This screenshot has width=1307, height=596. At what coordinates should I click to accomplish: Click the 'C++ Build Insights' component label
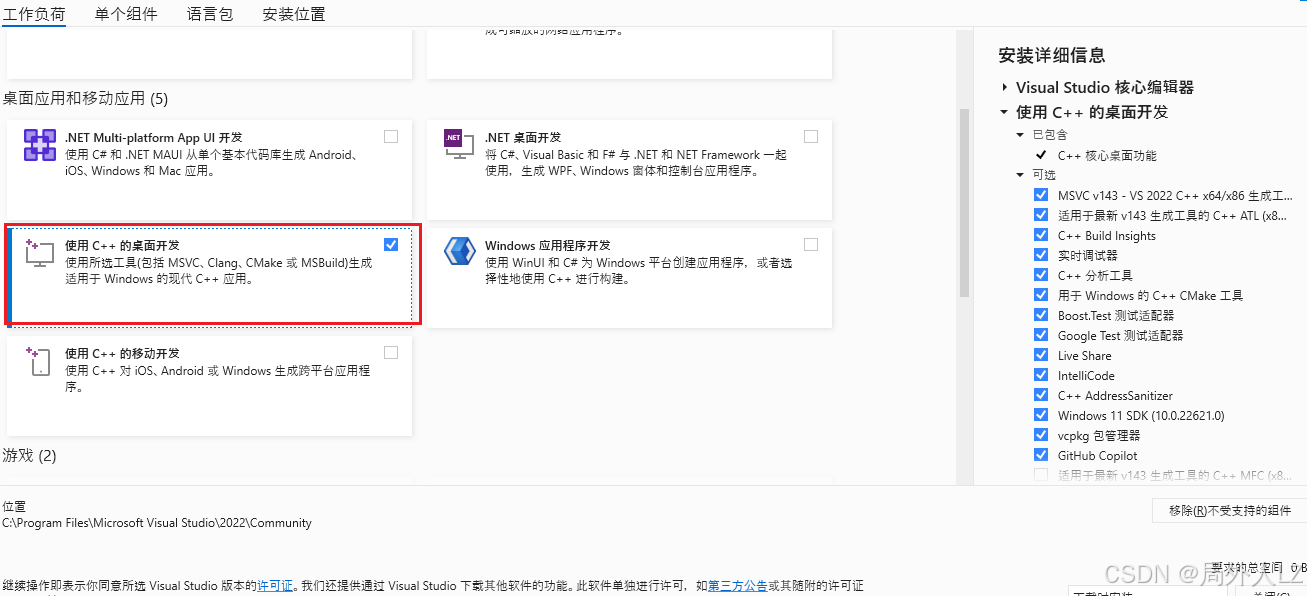pyautogui.click(x=1107, y=235)
